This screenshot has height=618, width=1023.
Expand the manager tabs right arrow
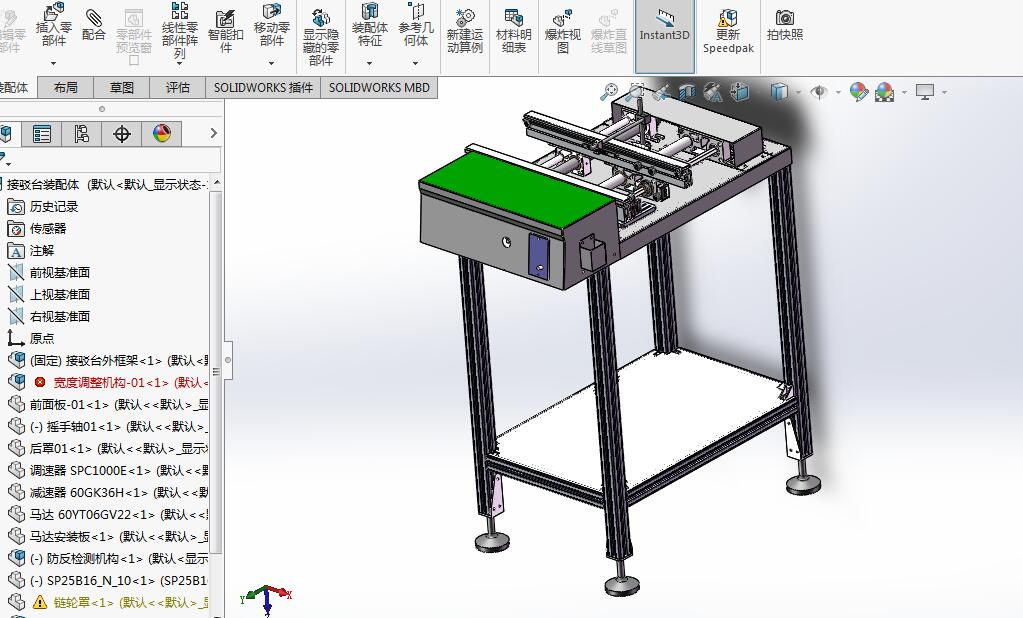click(213, 133)
